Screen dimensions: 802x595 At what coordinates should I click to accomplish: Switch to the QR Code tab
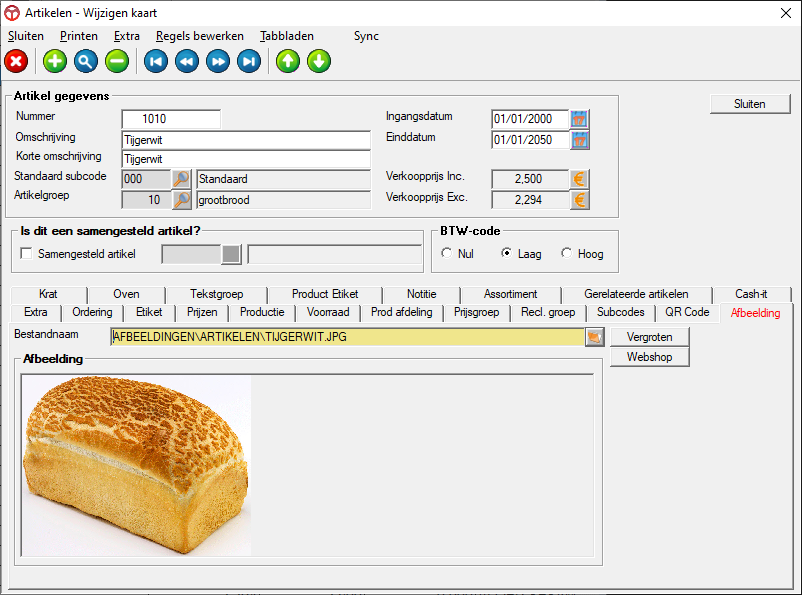click(687, 312)
